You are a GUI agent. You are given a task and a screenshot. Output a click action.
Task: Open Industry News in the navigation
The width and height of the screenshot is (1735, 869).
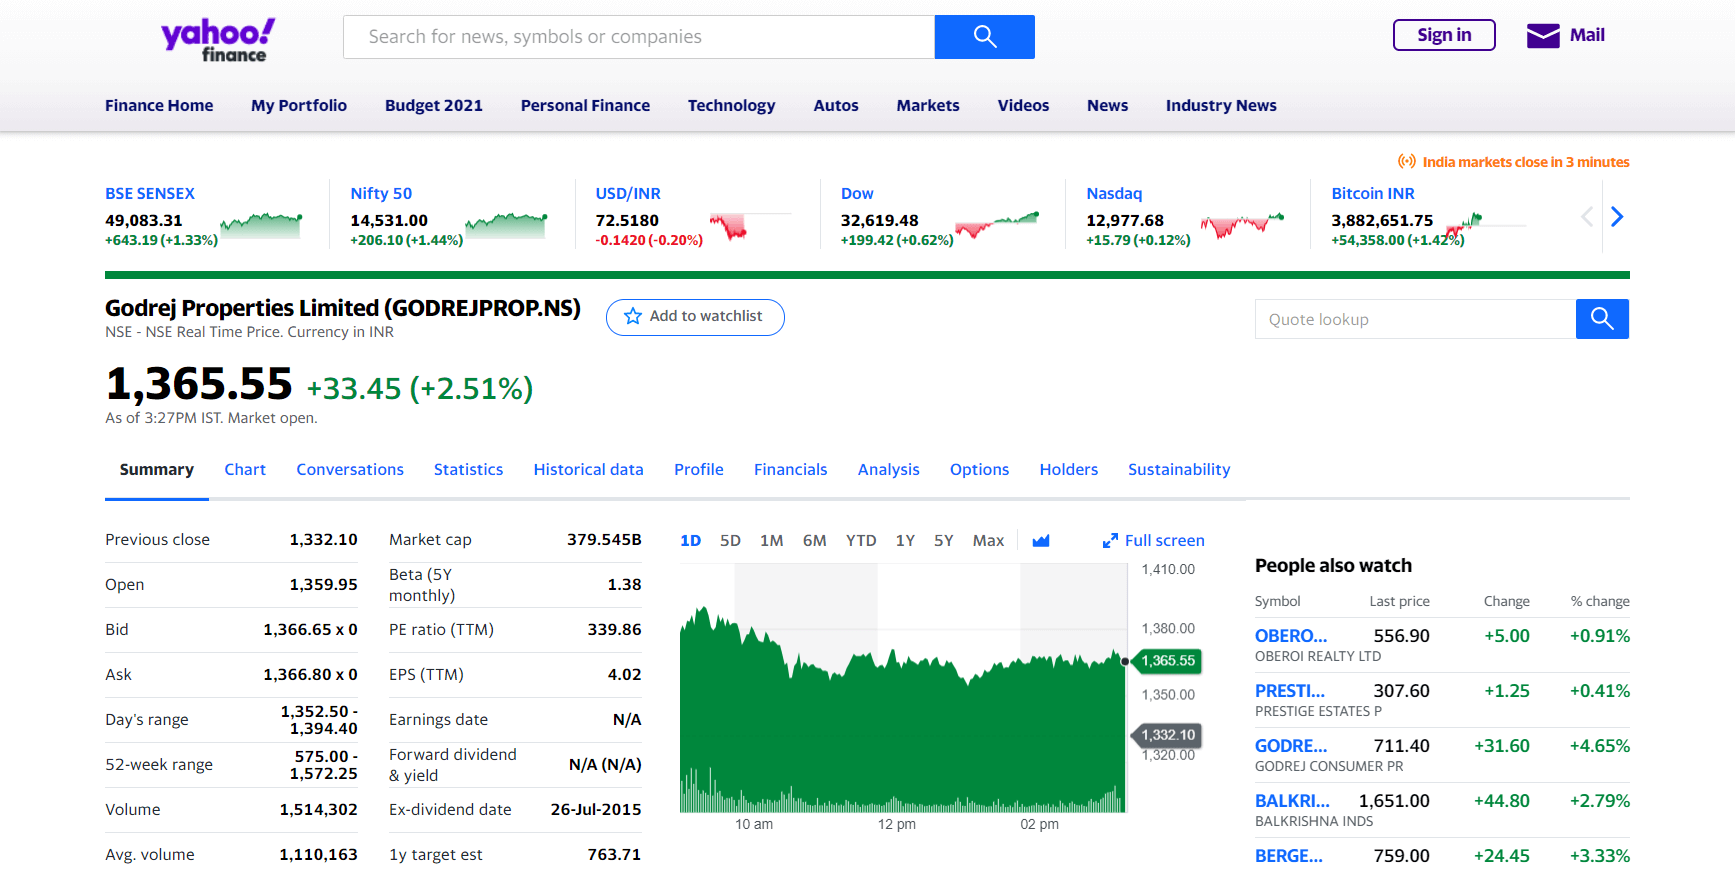click(x=1221, y=106)
